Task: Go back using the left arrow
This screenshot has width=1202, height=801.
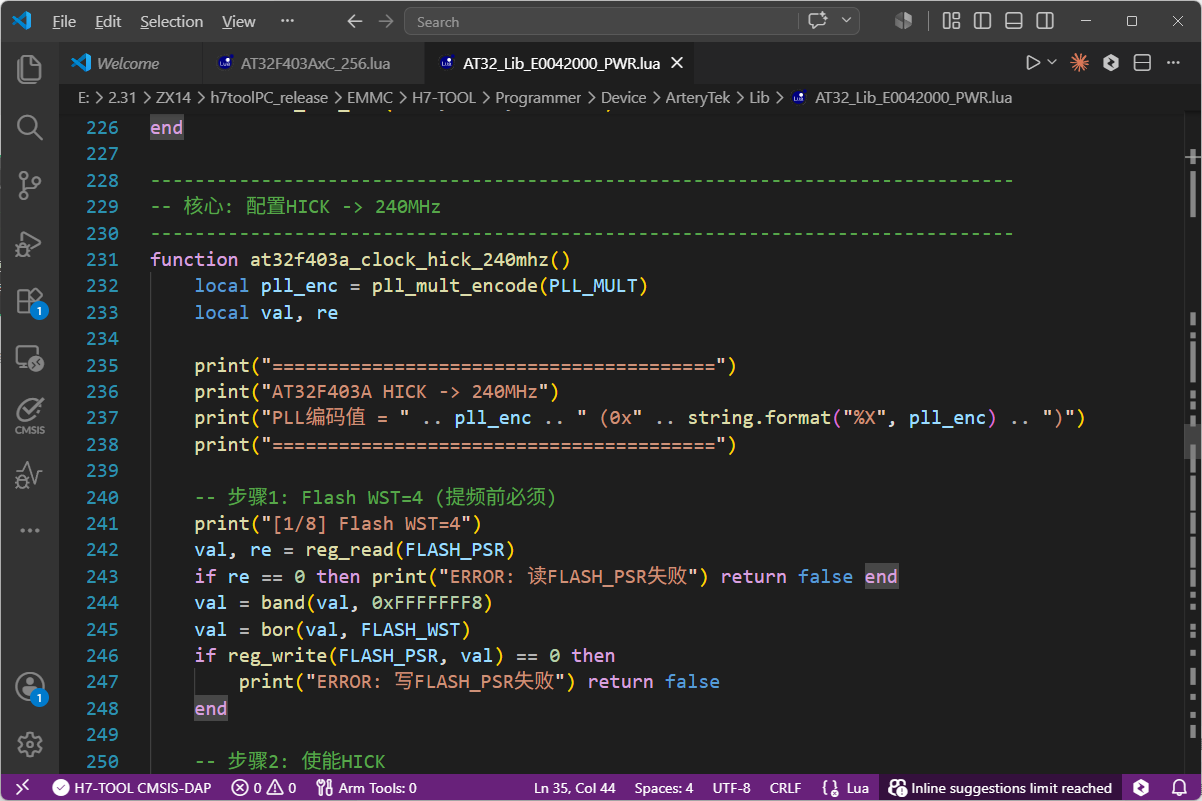Action: point(354,21)
